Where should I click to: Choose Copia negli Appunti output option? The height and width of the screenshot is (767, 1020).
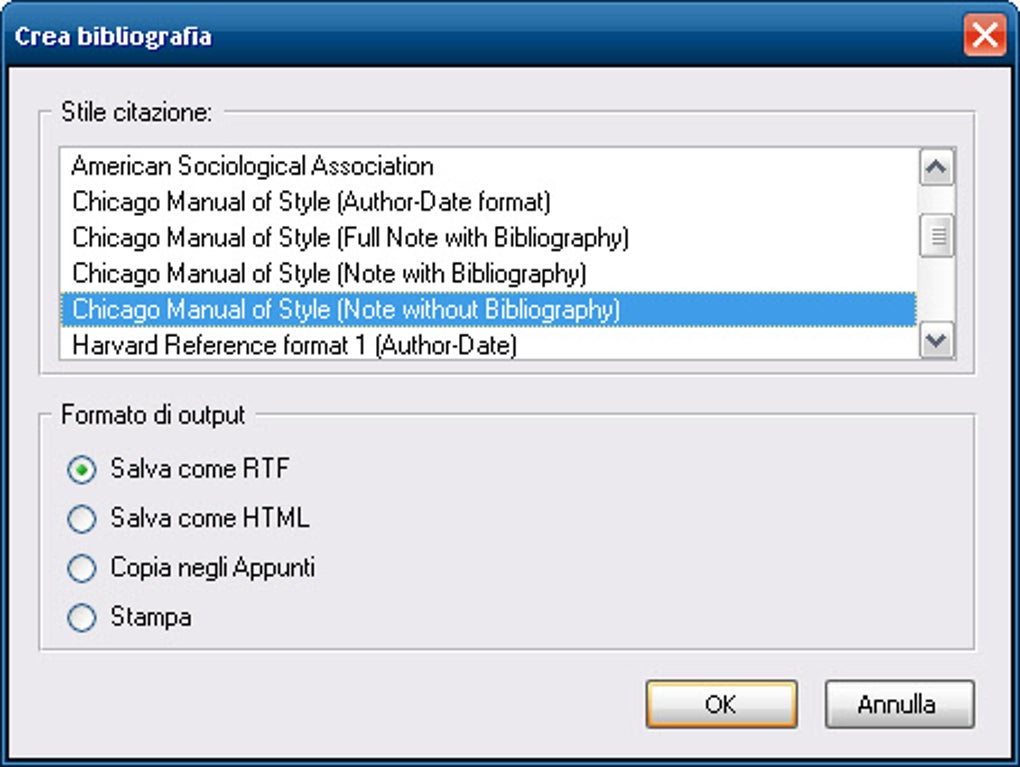(x=82, y=569)
